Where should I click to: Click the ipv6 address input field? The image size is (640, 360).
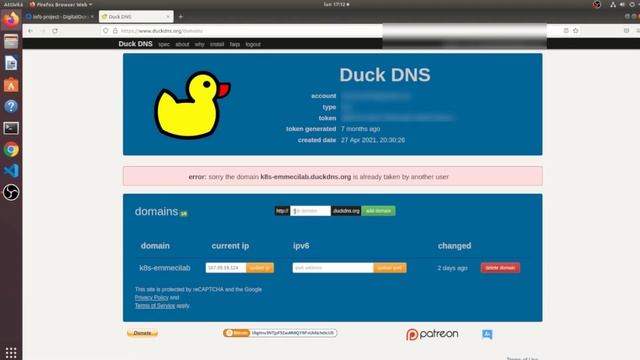(333, 268)
